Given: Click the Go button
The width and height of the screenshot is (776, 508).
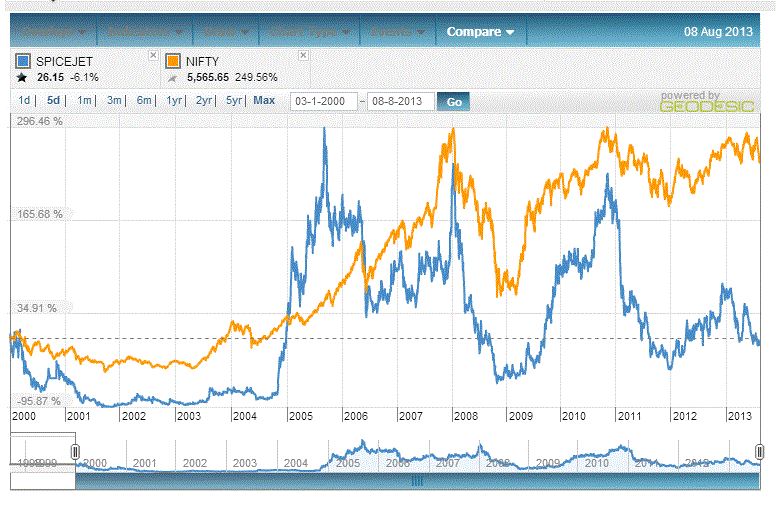Looking at the screenshot, I should 454,102.
